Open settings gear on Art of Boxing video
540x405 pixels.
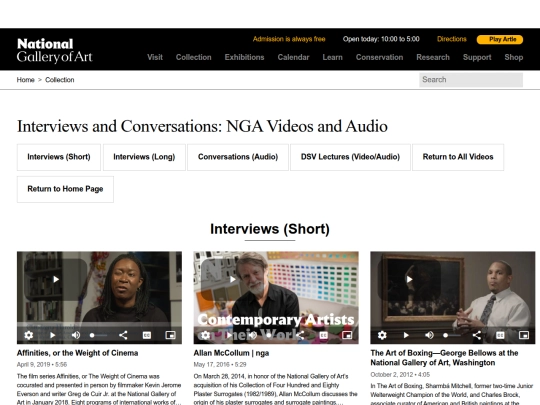(x=382, y=335)
